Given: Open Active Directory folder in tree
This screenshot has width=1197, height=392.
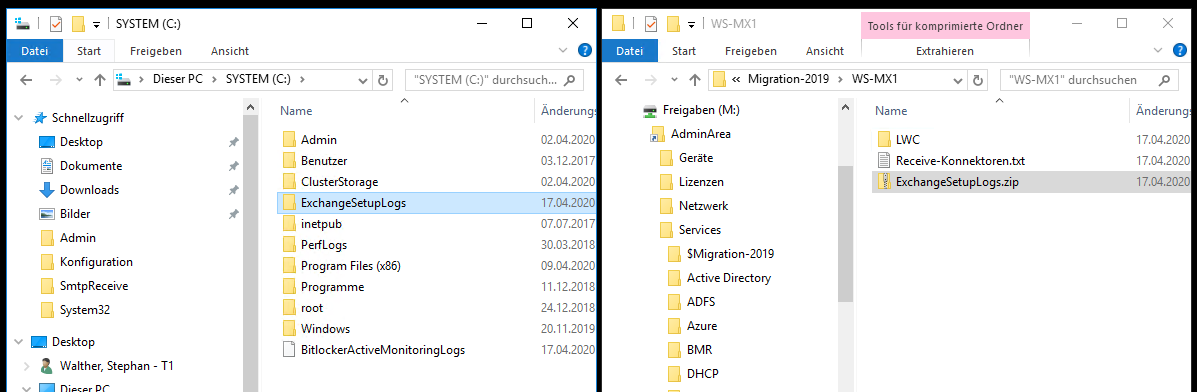Looking at the screenshot, I should 728,278.
